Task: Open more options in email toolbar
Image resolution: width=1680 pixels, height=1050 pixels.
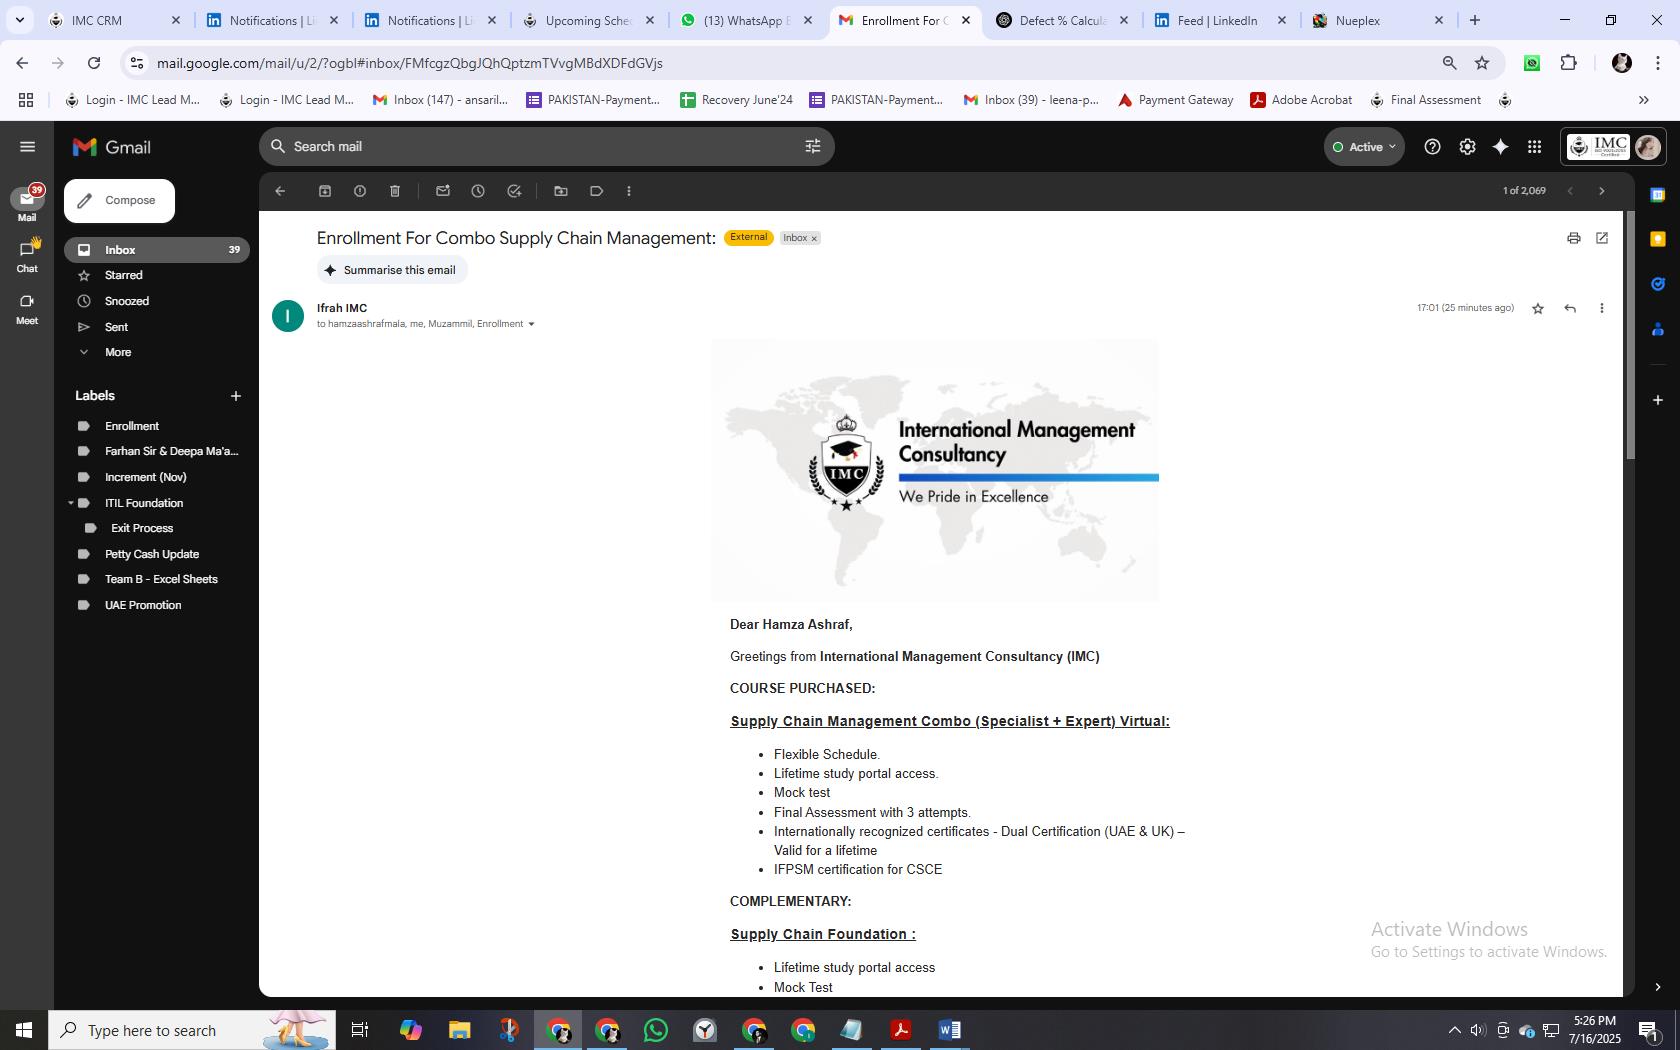Action: (x=629, y=191)
